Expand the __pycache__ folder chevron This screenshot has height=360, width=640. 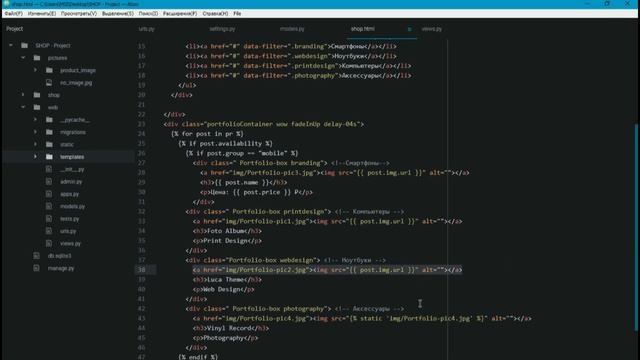[36, 120]
